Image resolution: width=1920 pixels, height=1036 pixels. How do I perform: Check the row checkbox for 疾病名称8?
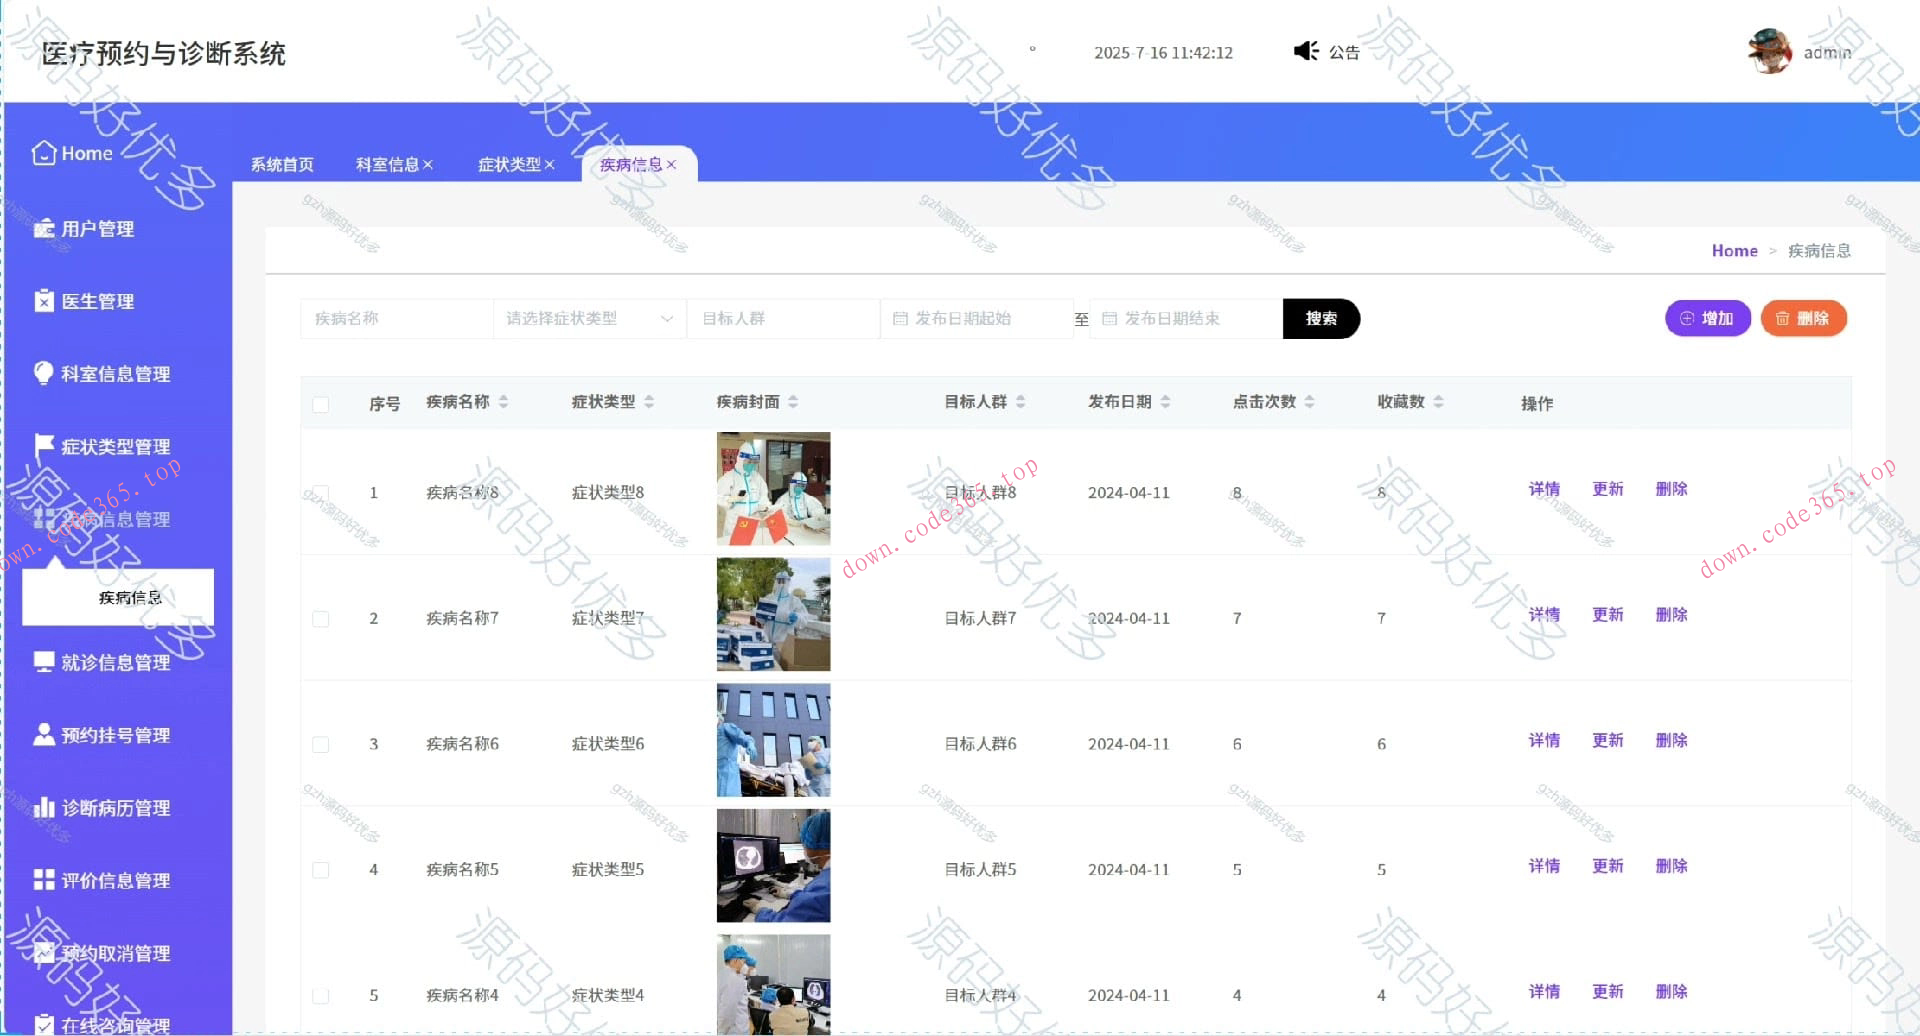coord(321,492)
